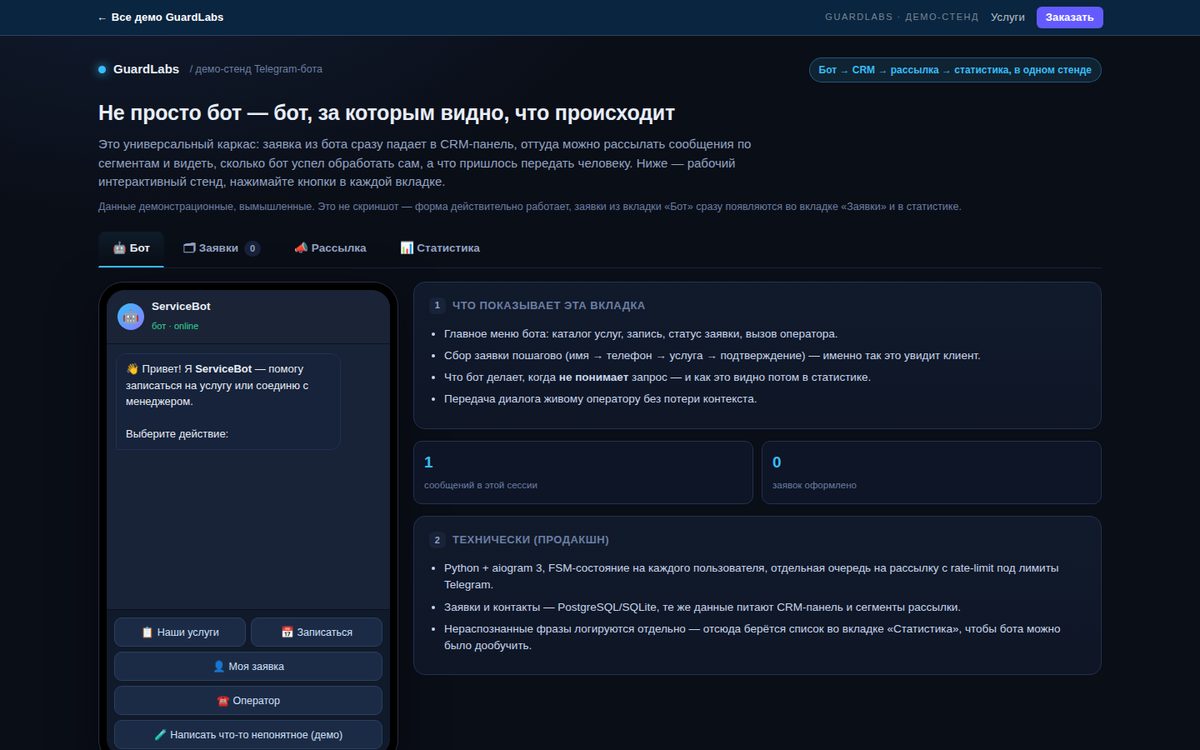The image size is (1200, 750).
Task: Go back via Все демо GuardLabs link
Action: (160, 17)
